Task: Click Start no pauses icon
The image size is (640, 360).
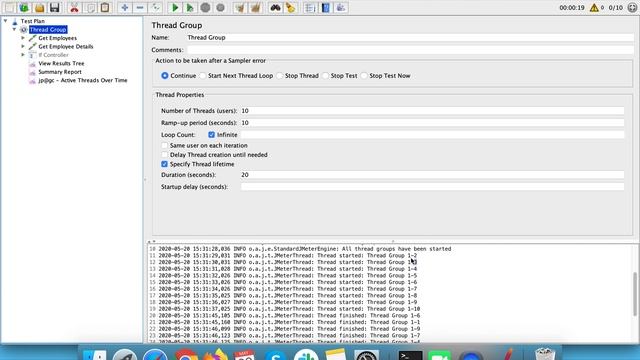Action: pyautogui.click(x=190, y=7)
